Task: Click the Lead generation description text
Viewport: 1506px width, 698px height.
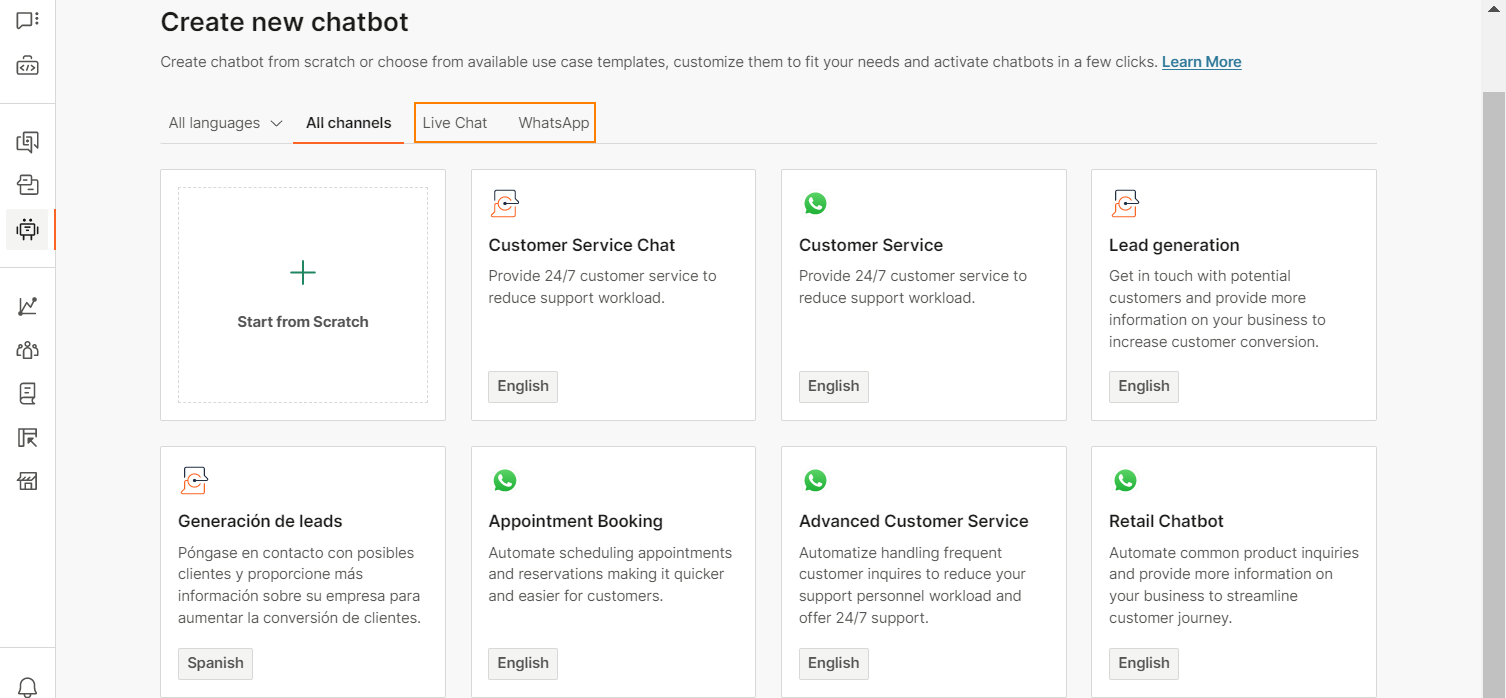Action: (x=1217, y=309)
